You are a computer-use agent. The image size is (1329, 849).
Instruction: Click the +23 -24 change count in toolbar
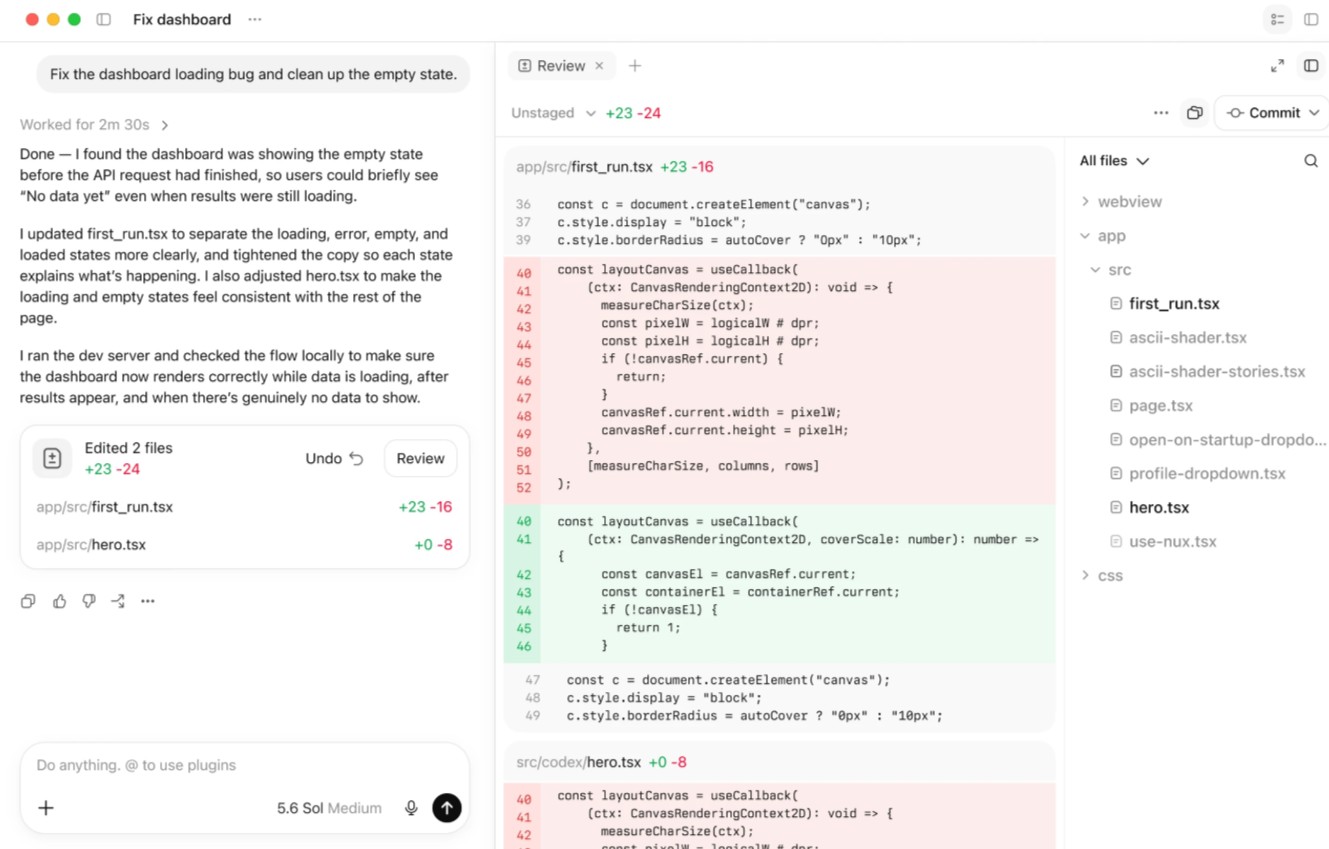633,113
